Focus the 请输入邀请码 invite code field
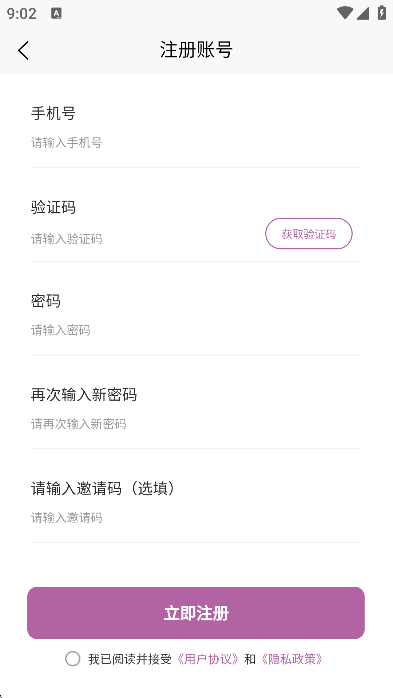 pos(195,518)
